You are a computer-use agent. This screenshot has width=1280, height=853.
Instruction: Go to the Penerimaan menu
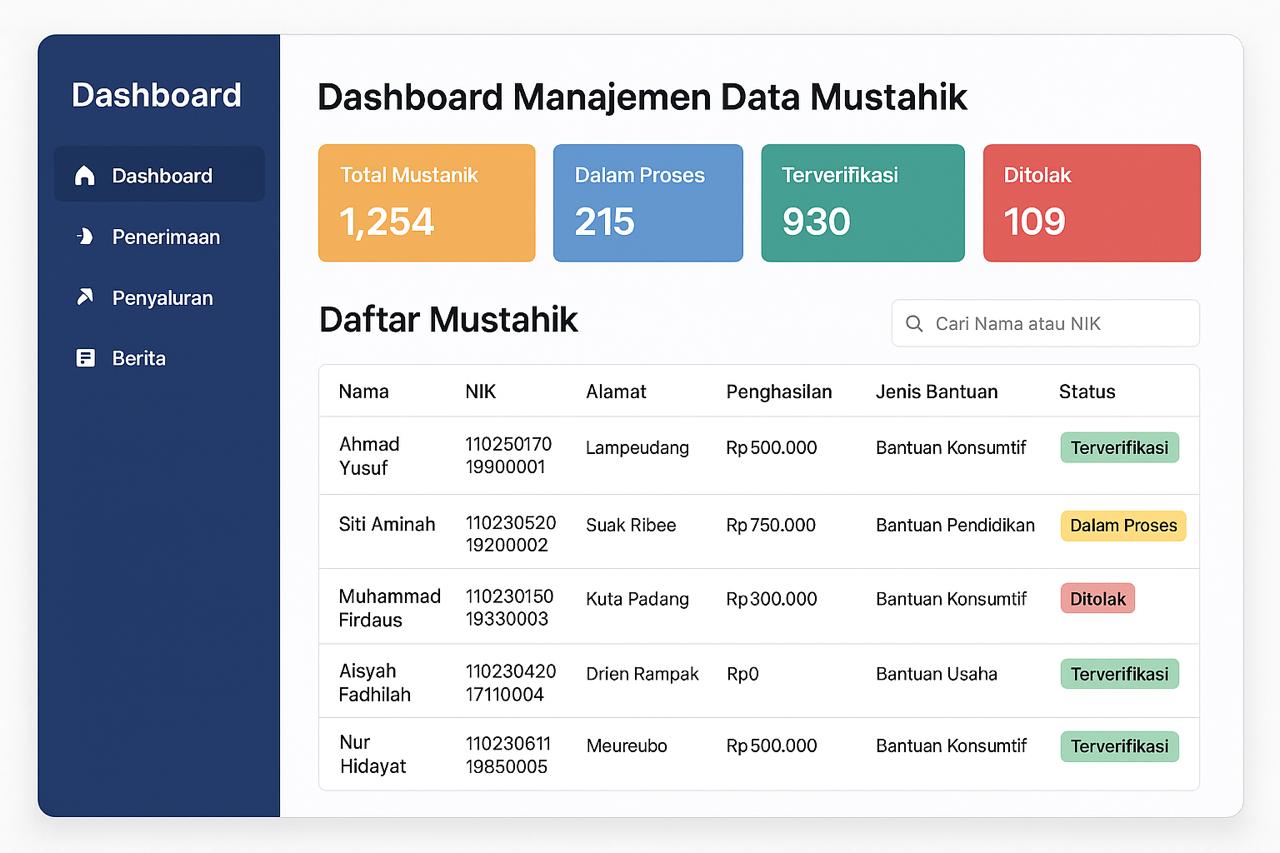tap(165, 237)
